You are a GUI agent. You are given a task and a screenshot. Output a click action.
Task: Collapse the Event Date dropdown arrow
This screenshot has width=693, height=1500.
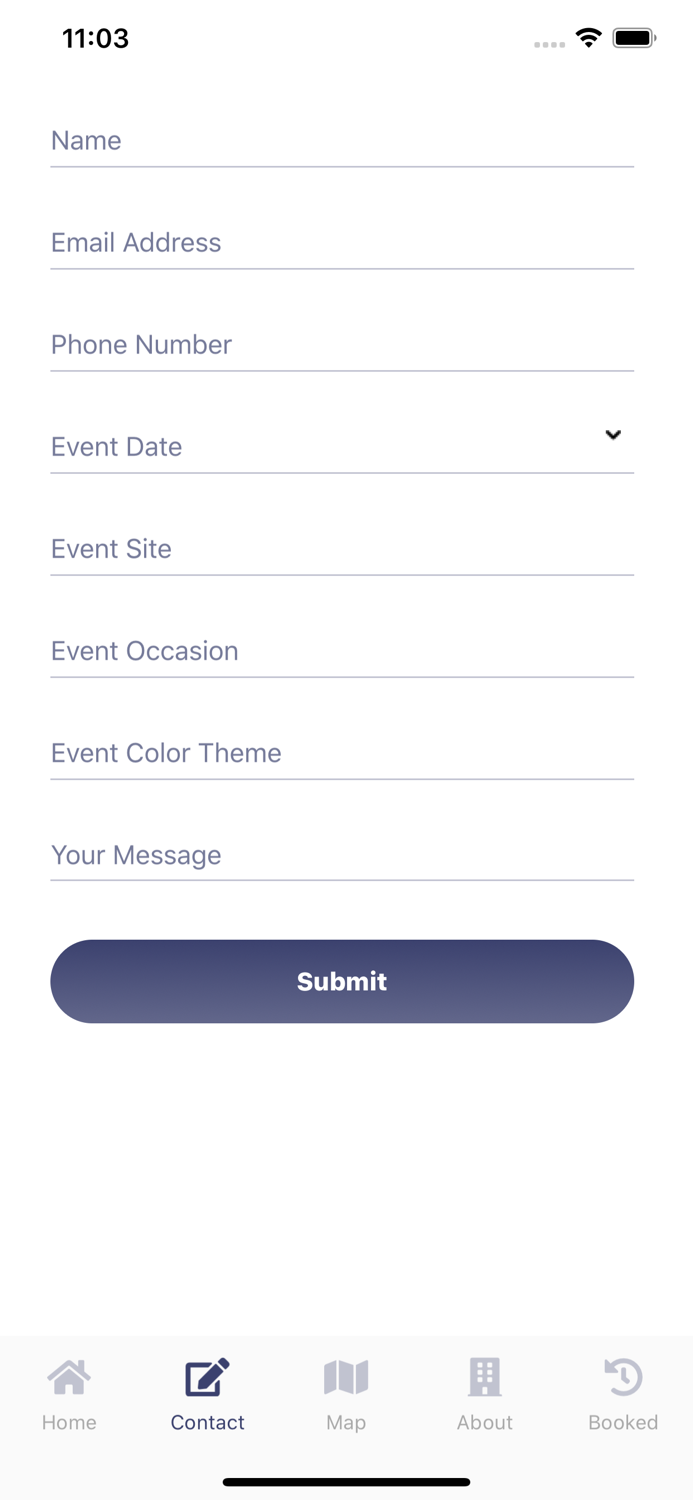(612, 435)
